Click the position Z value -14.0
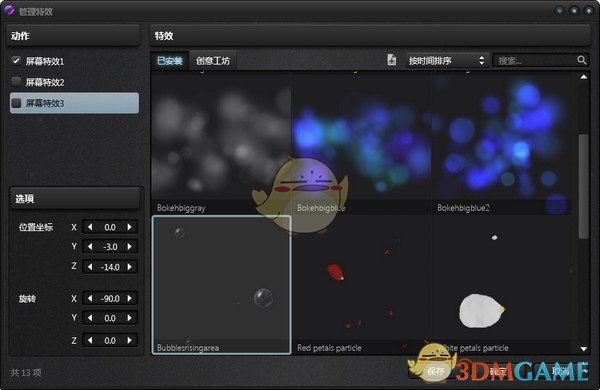 coord(110,267)
